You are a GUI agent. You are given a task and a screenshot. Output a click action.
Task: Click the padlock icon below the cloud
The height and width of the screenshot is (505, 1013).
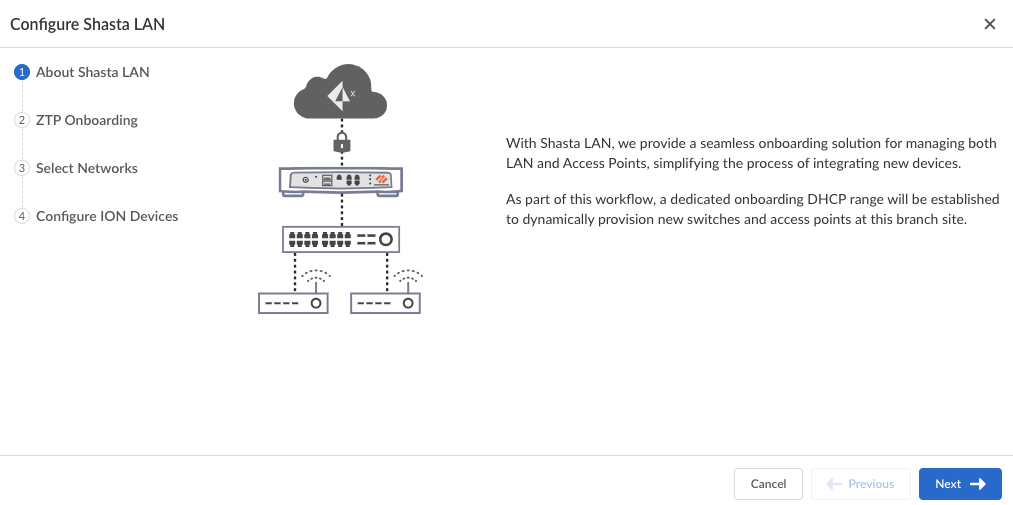point(341,141)
